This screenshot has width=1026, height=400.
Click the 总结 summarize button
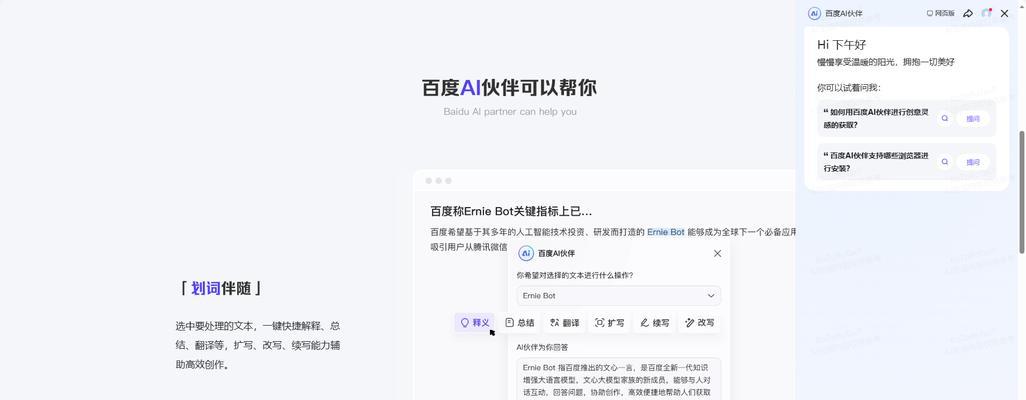pos(520,323)
